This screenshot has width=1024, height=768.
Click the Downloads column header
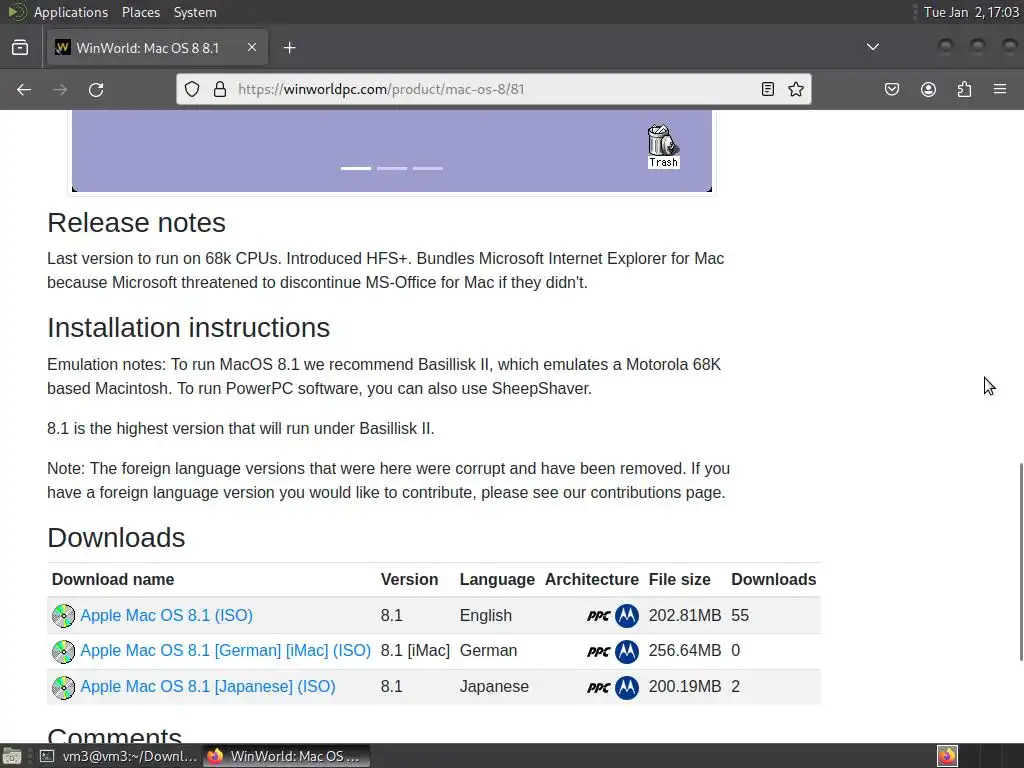click(x=773, y=579)
